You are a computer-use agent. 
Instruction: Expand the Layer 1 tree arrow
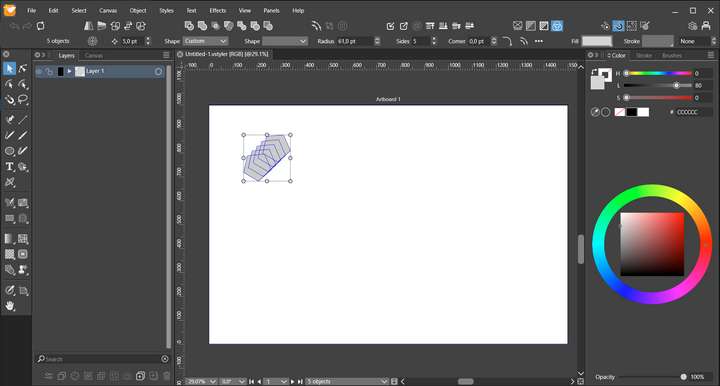(x=70, y=71)
